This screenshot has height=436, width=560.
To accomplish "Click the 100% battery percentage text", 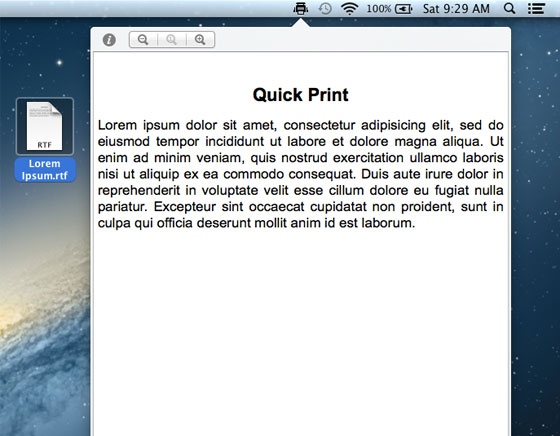I will coord(379,9).
